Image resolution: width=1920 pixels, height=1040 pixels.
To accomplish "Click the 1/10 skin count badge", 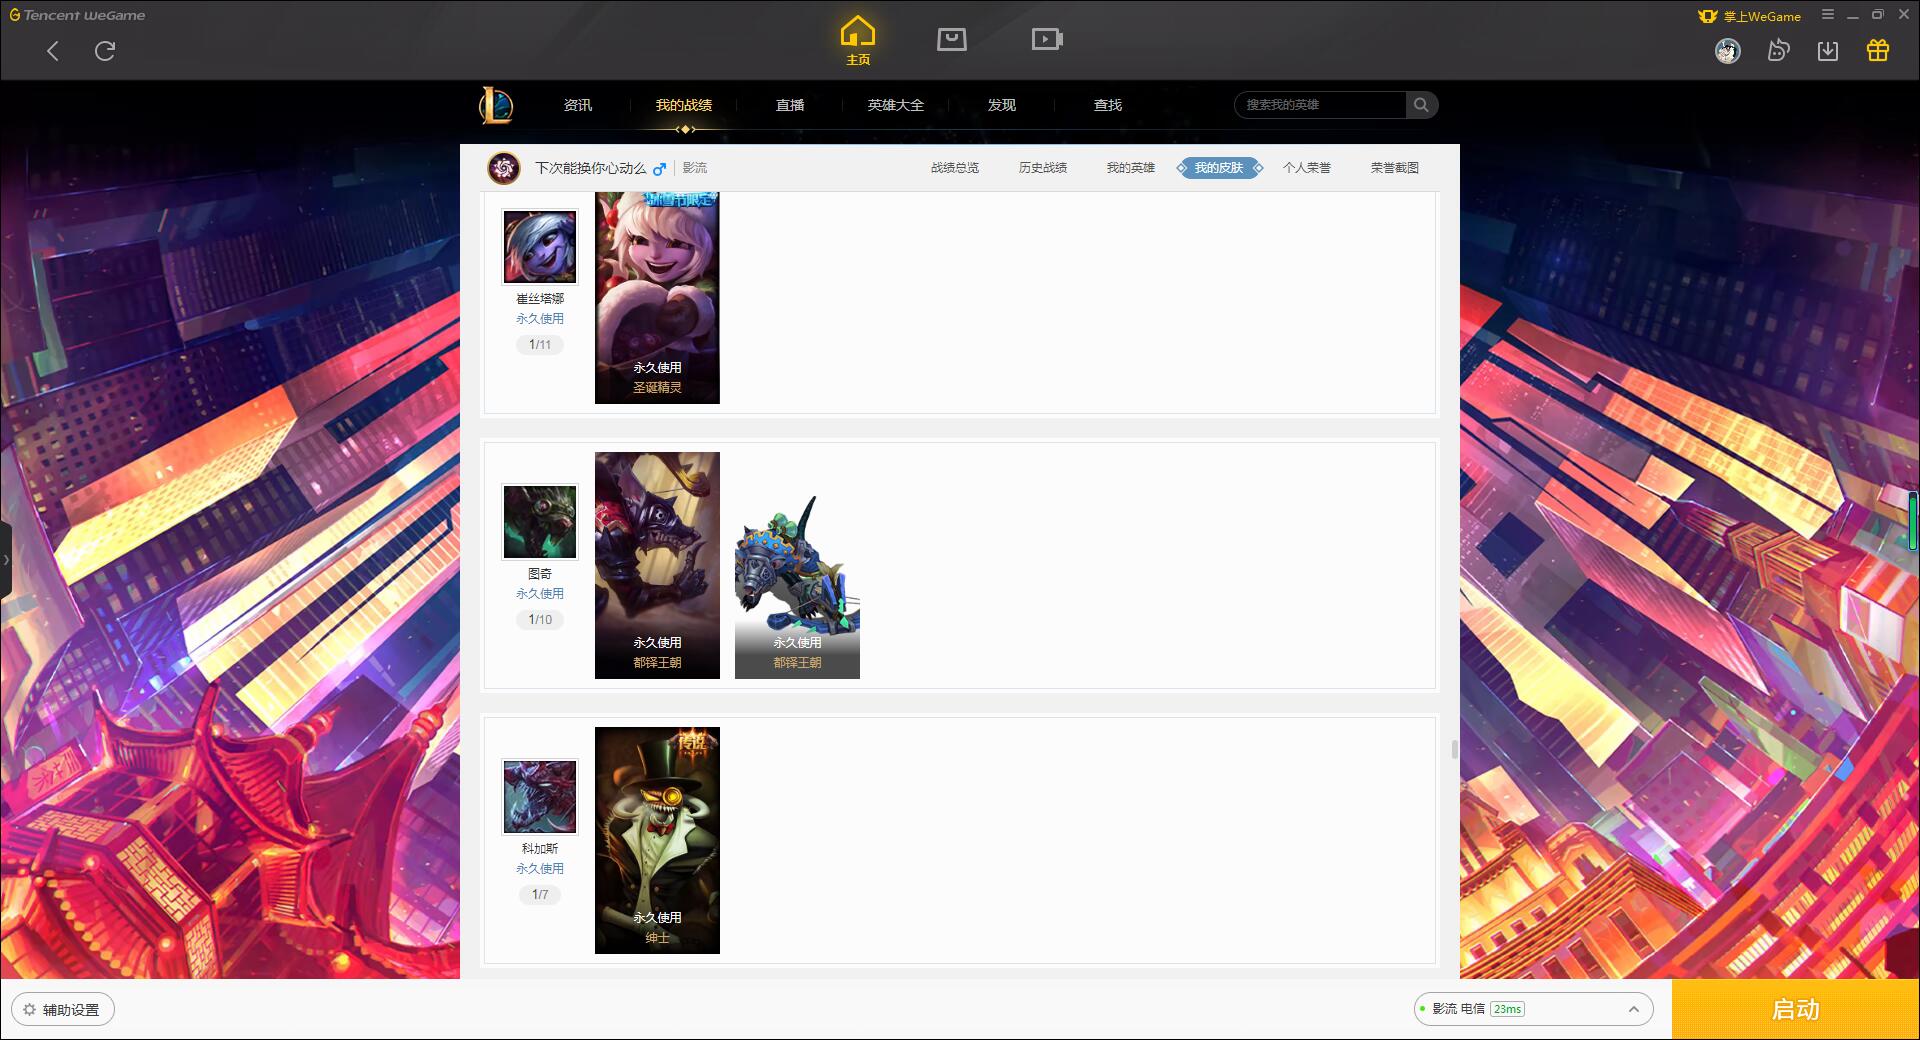I will (x=540, y=620).
